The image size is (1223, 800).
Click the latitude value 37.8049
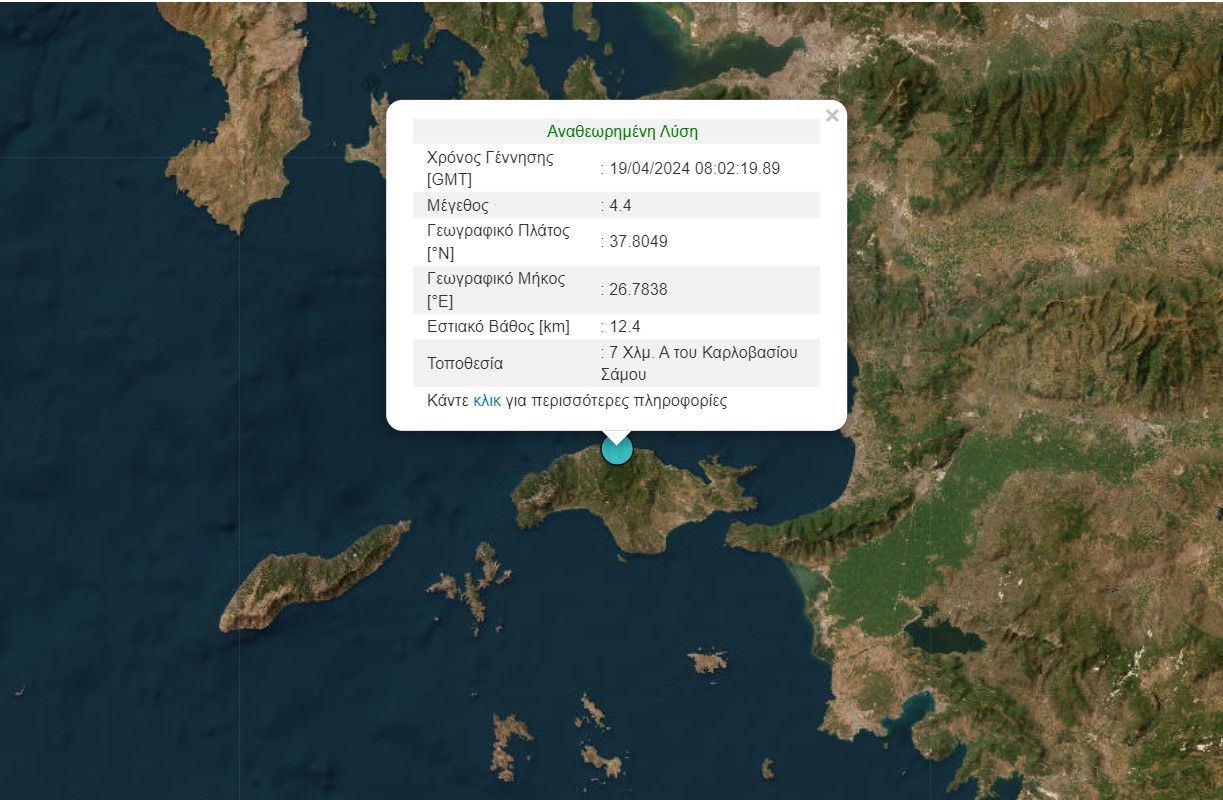638,242
